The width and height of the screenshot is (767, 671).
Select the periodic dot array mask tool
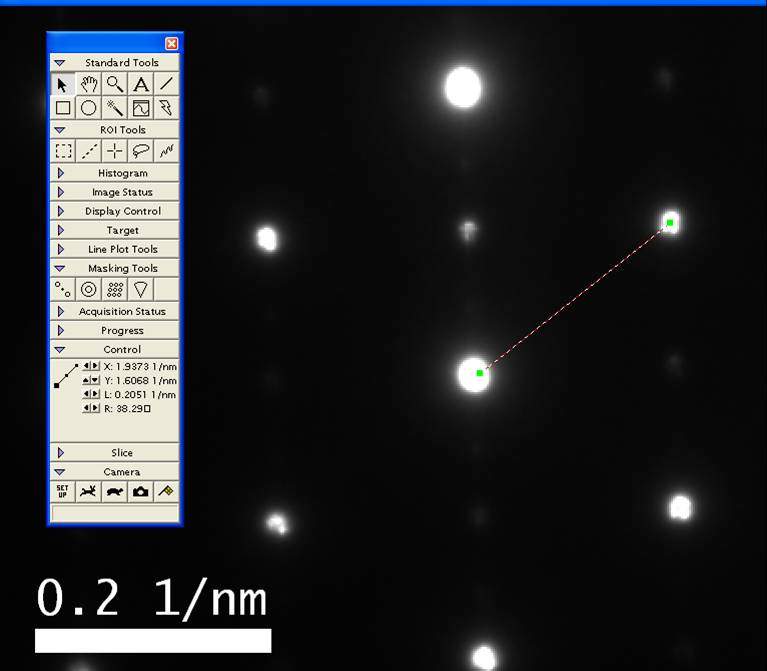tap(114, 290)
